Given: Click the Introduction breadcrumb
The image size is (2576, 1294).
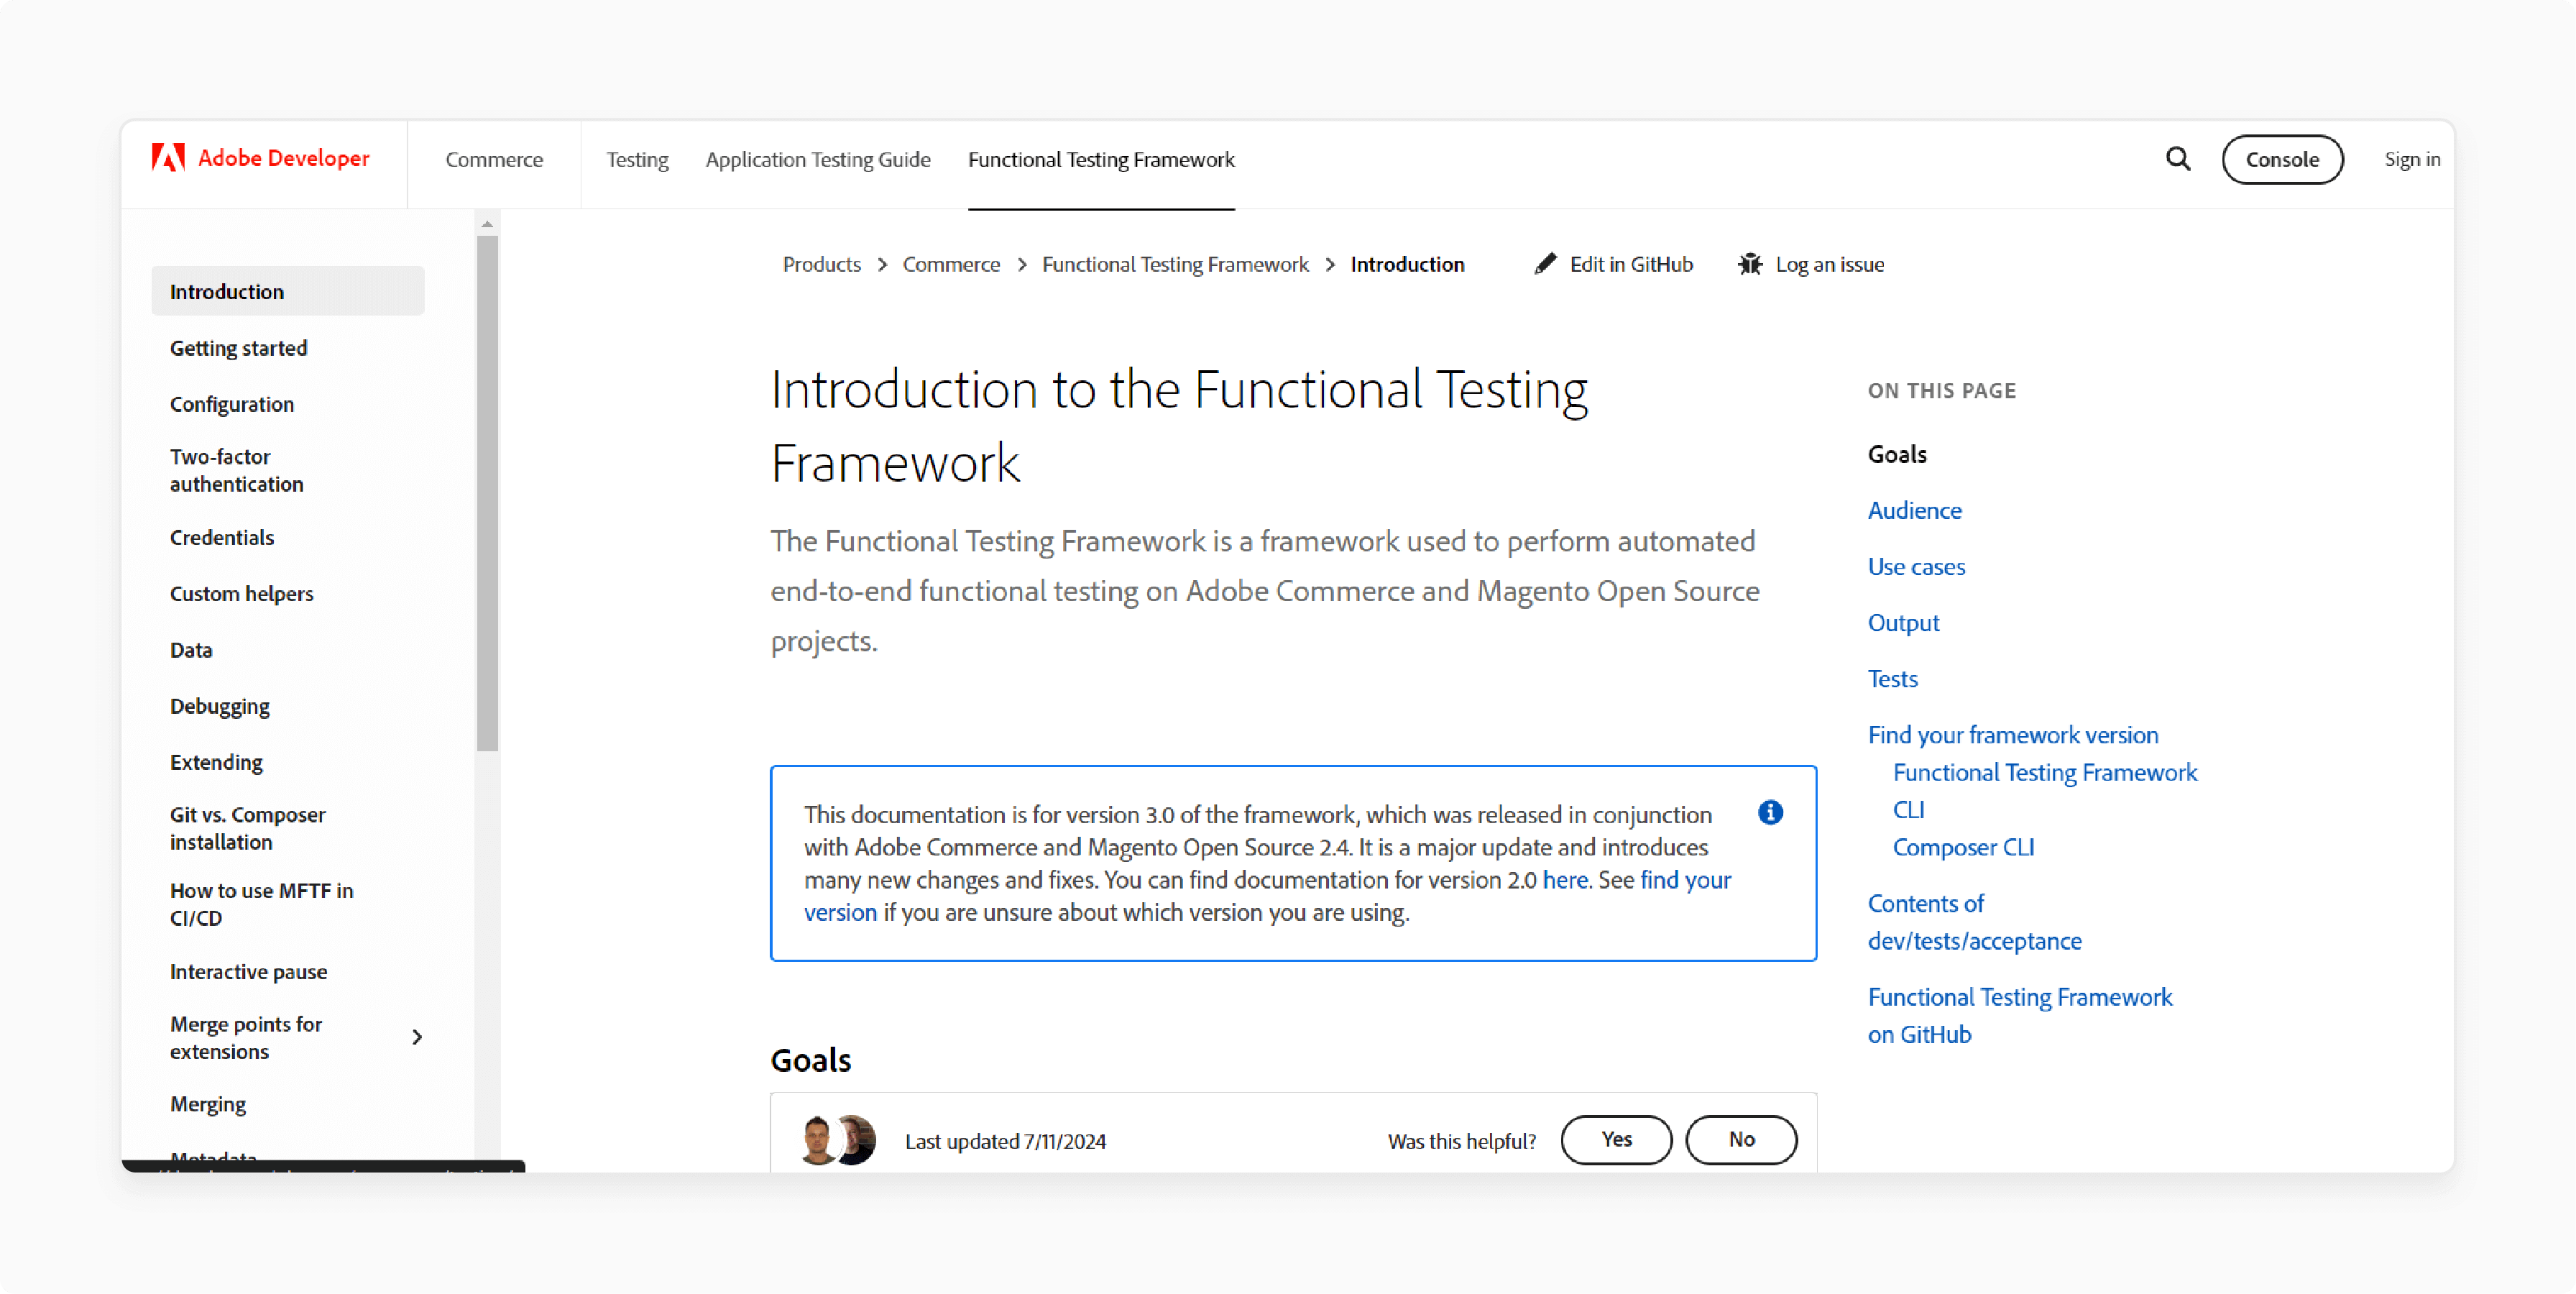Looking at the screenshot, I should tap(1407, 264).
